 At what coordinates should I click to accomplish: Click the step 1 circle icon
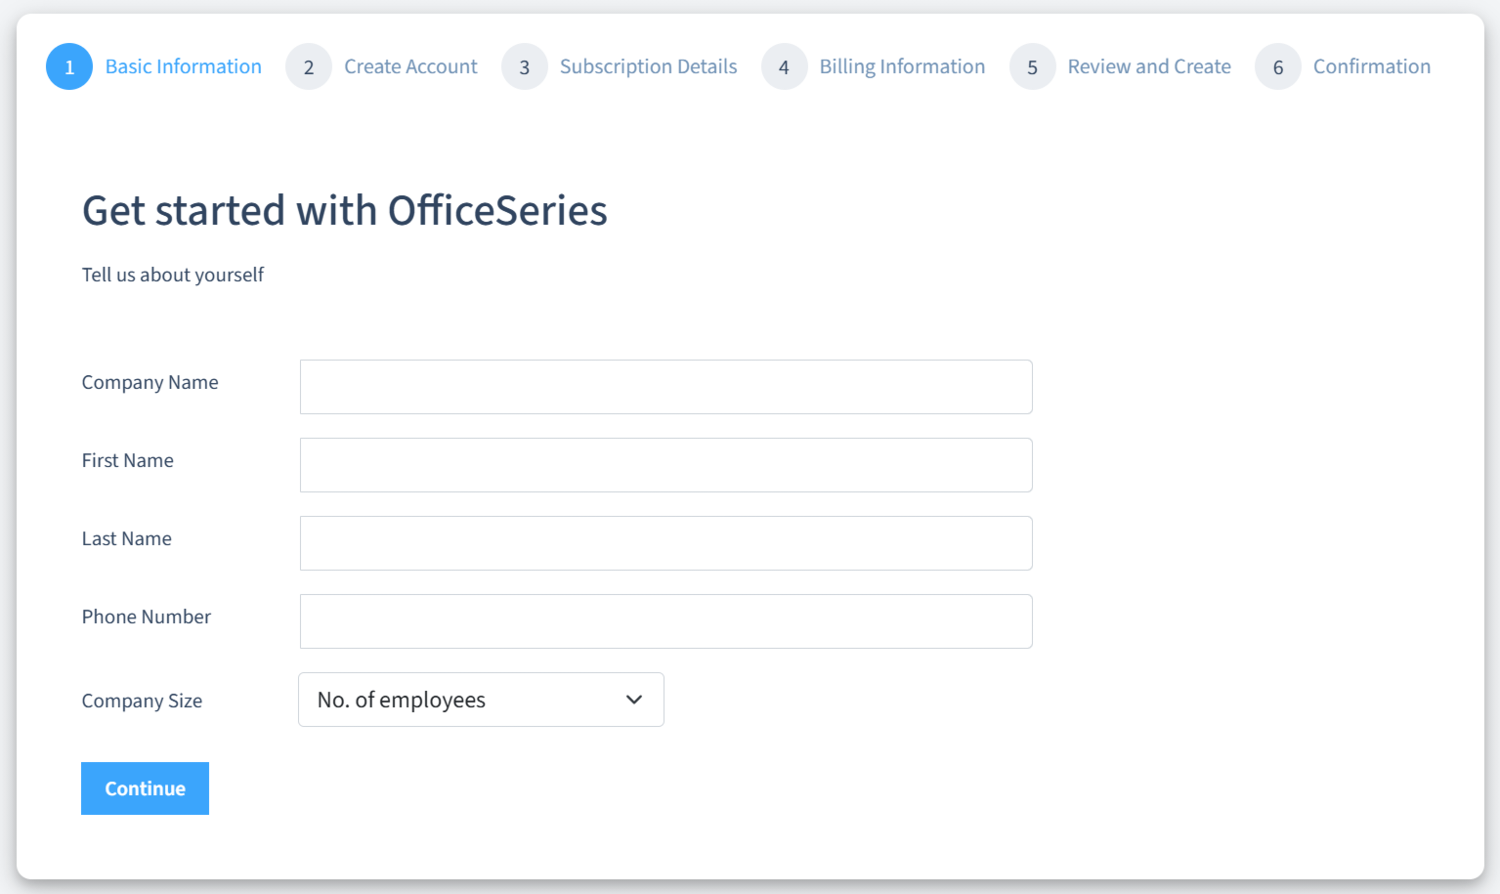pos(69,67)
